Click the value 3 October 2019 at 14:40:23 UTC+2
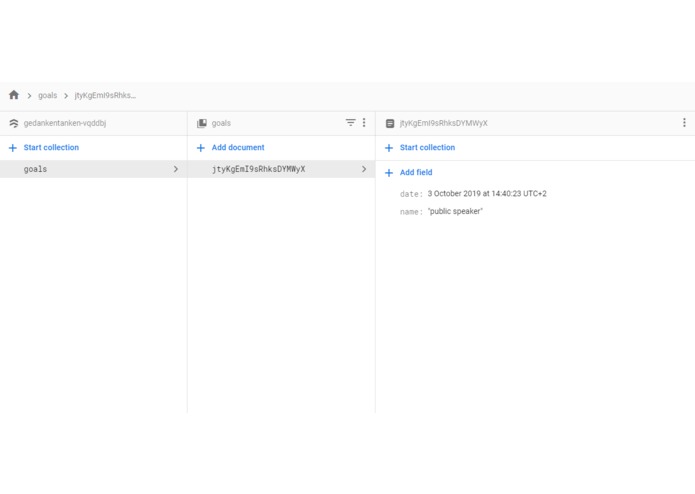This screenshot has height=494, width=695. (x=487, y=194)
